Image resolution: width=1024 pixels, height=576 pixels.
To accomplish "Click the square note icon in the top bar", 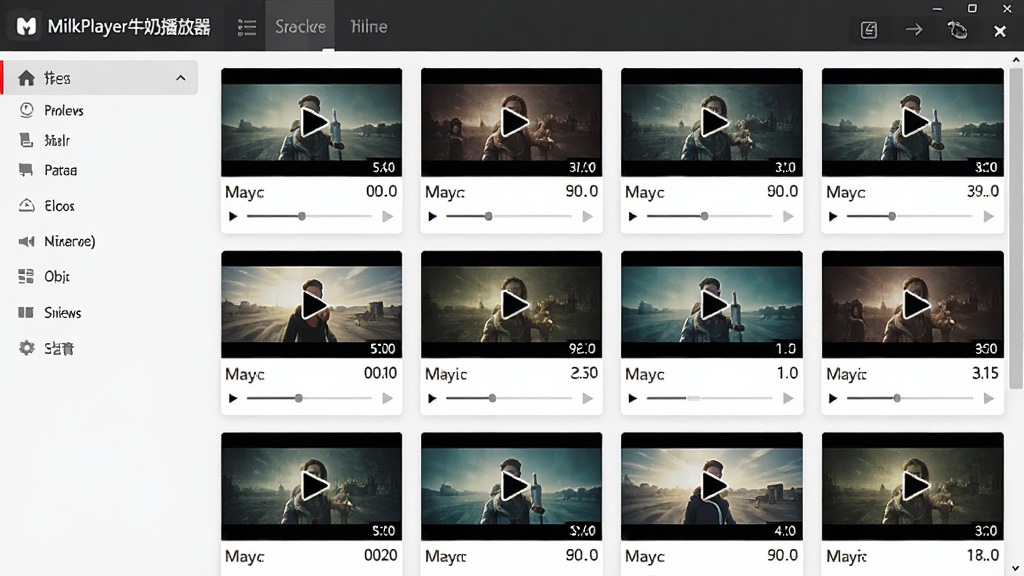I will 869,30.
